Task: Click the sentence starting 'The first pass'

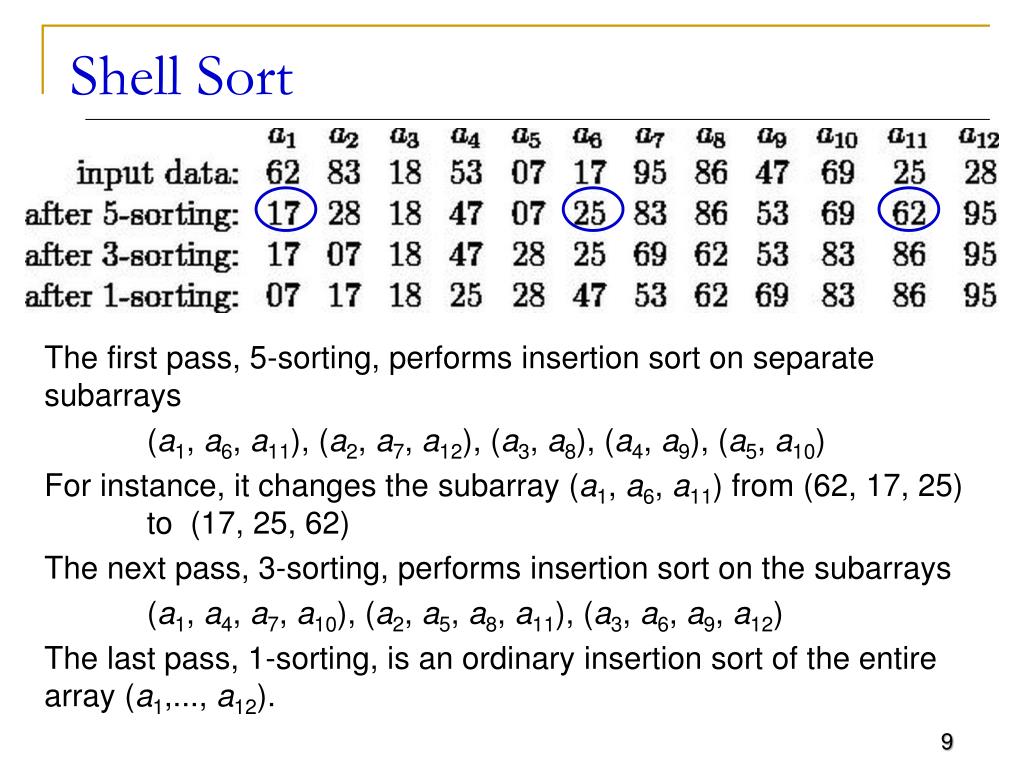Action: click(x=459, y=377)
